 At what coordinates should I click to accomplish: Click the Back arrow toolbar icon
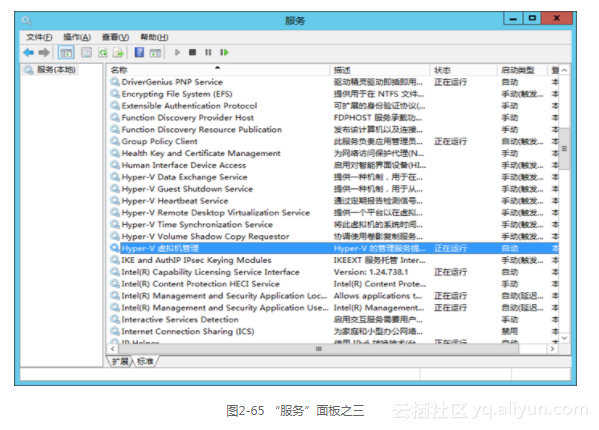[x=28, y=52]
